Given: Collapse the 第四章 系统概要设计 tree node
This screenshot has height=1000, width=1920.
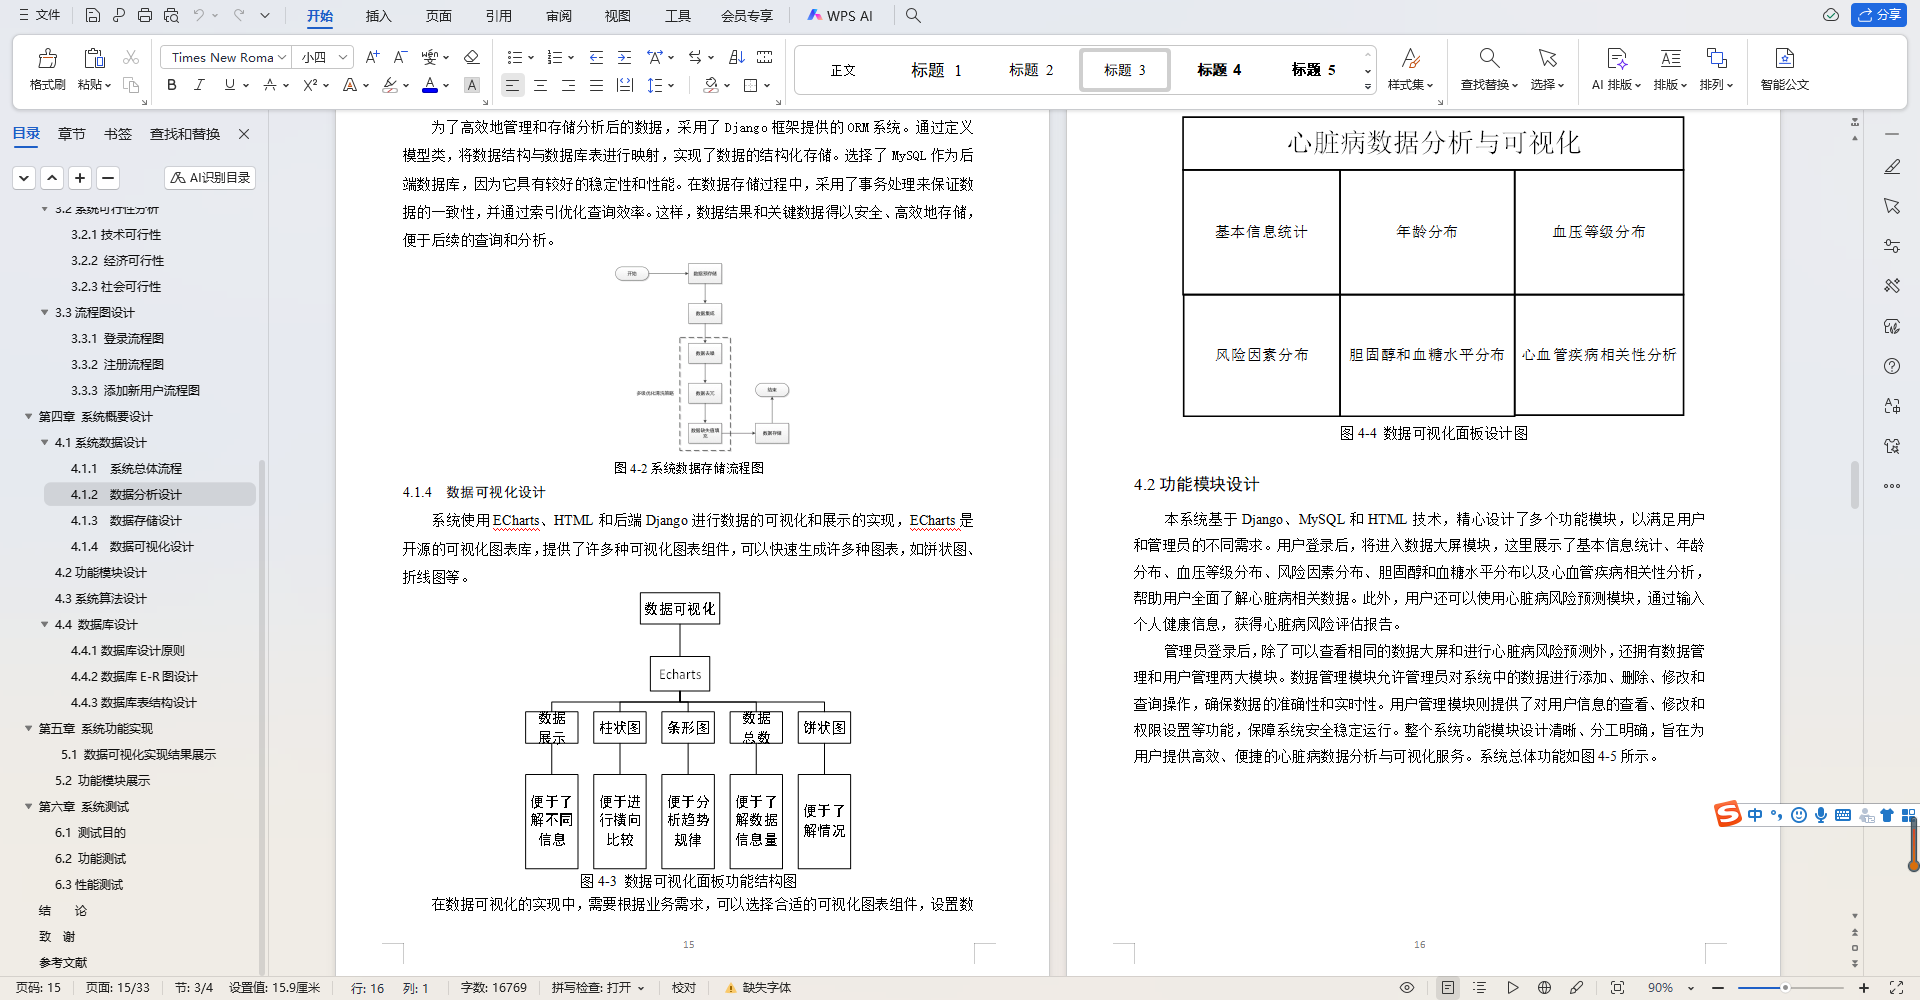Looking at the screenshot, I should [x=29, y=416].
